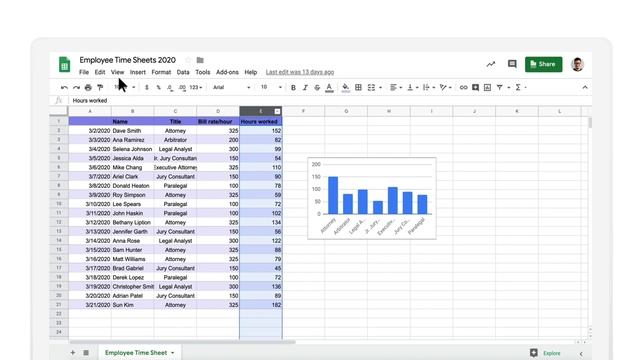Toggle bold formatting
Screen dimensions: 640x360
(293, 87)
